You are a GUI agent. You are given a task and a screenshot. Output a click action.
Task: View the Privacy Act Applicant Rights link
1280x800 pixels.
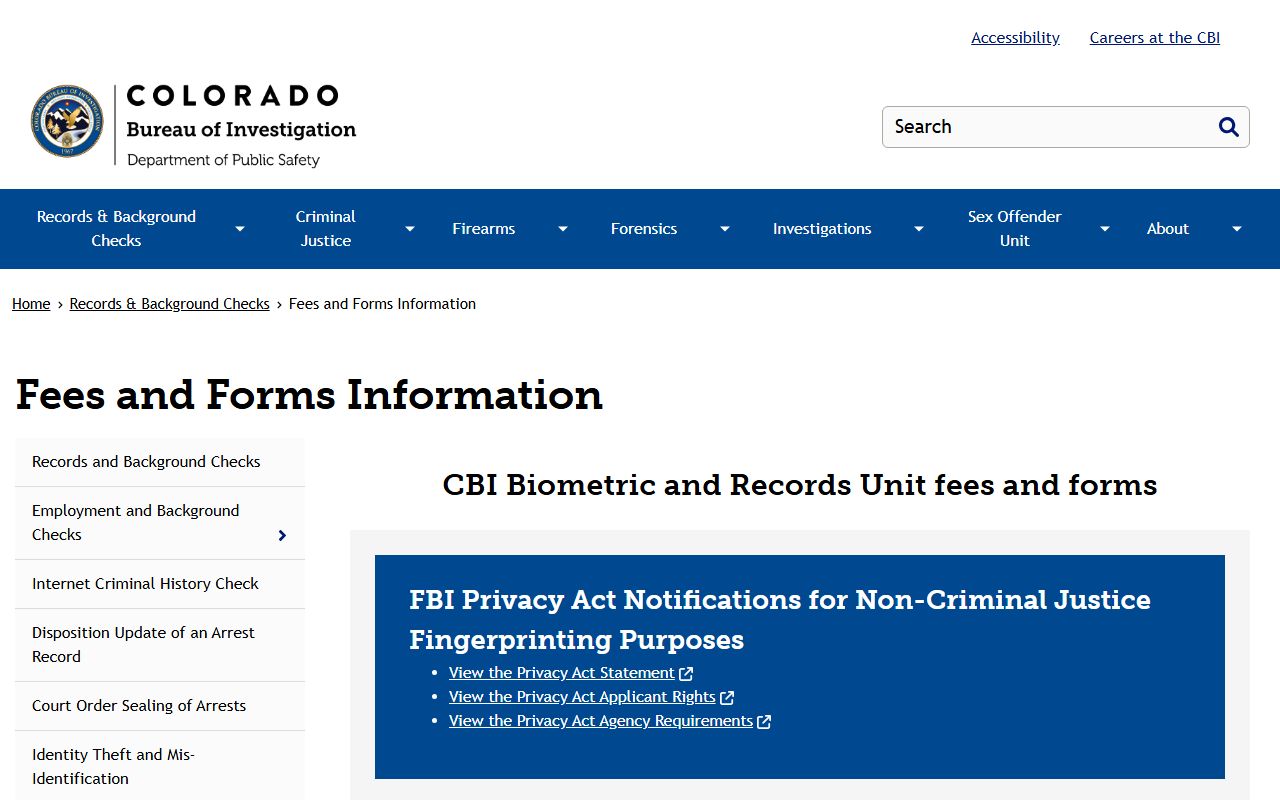pyautogui.click(x=582, y=697)
